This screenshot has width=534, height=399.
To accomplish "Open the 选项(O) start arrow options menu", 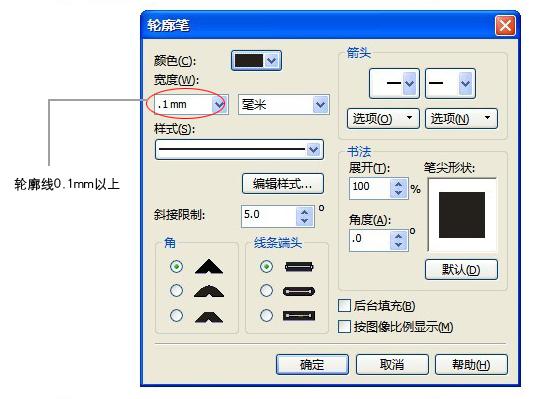I will pyautogui.click(x=383, y=118).
